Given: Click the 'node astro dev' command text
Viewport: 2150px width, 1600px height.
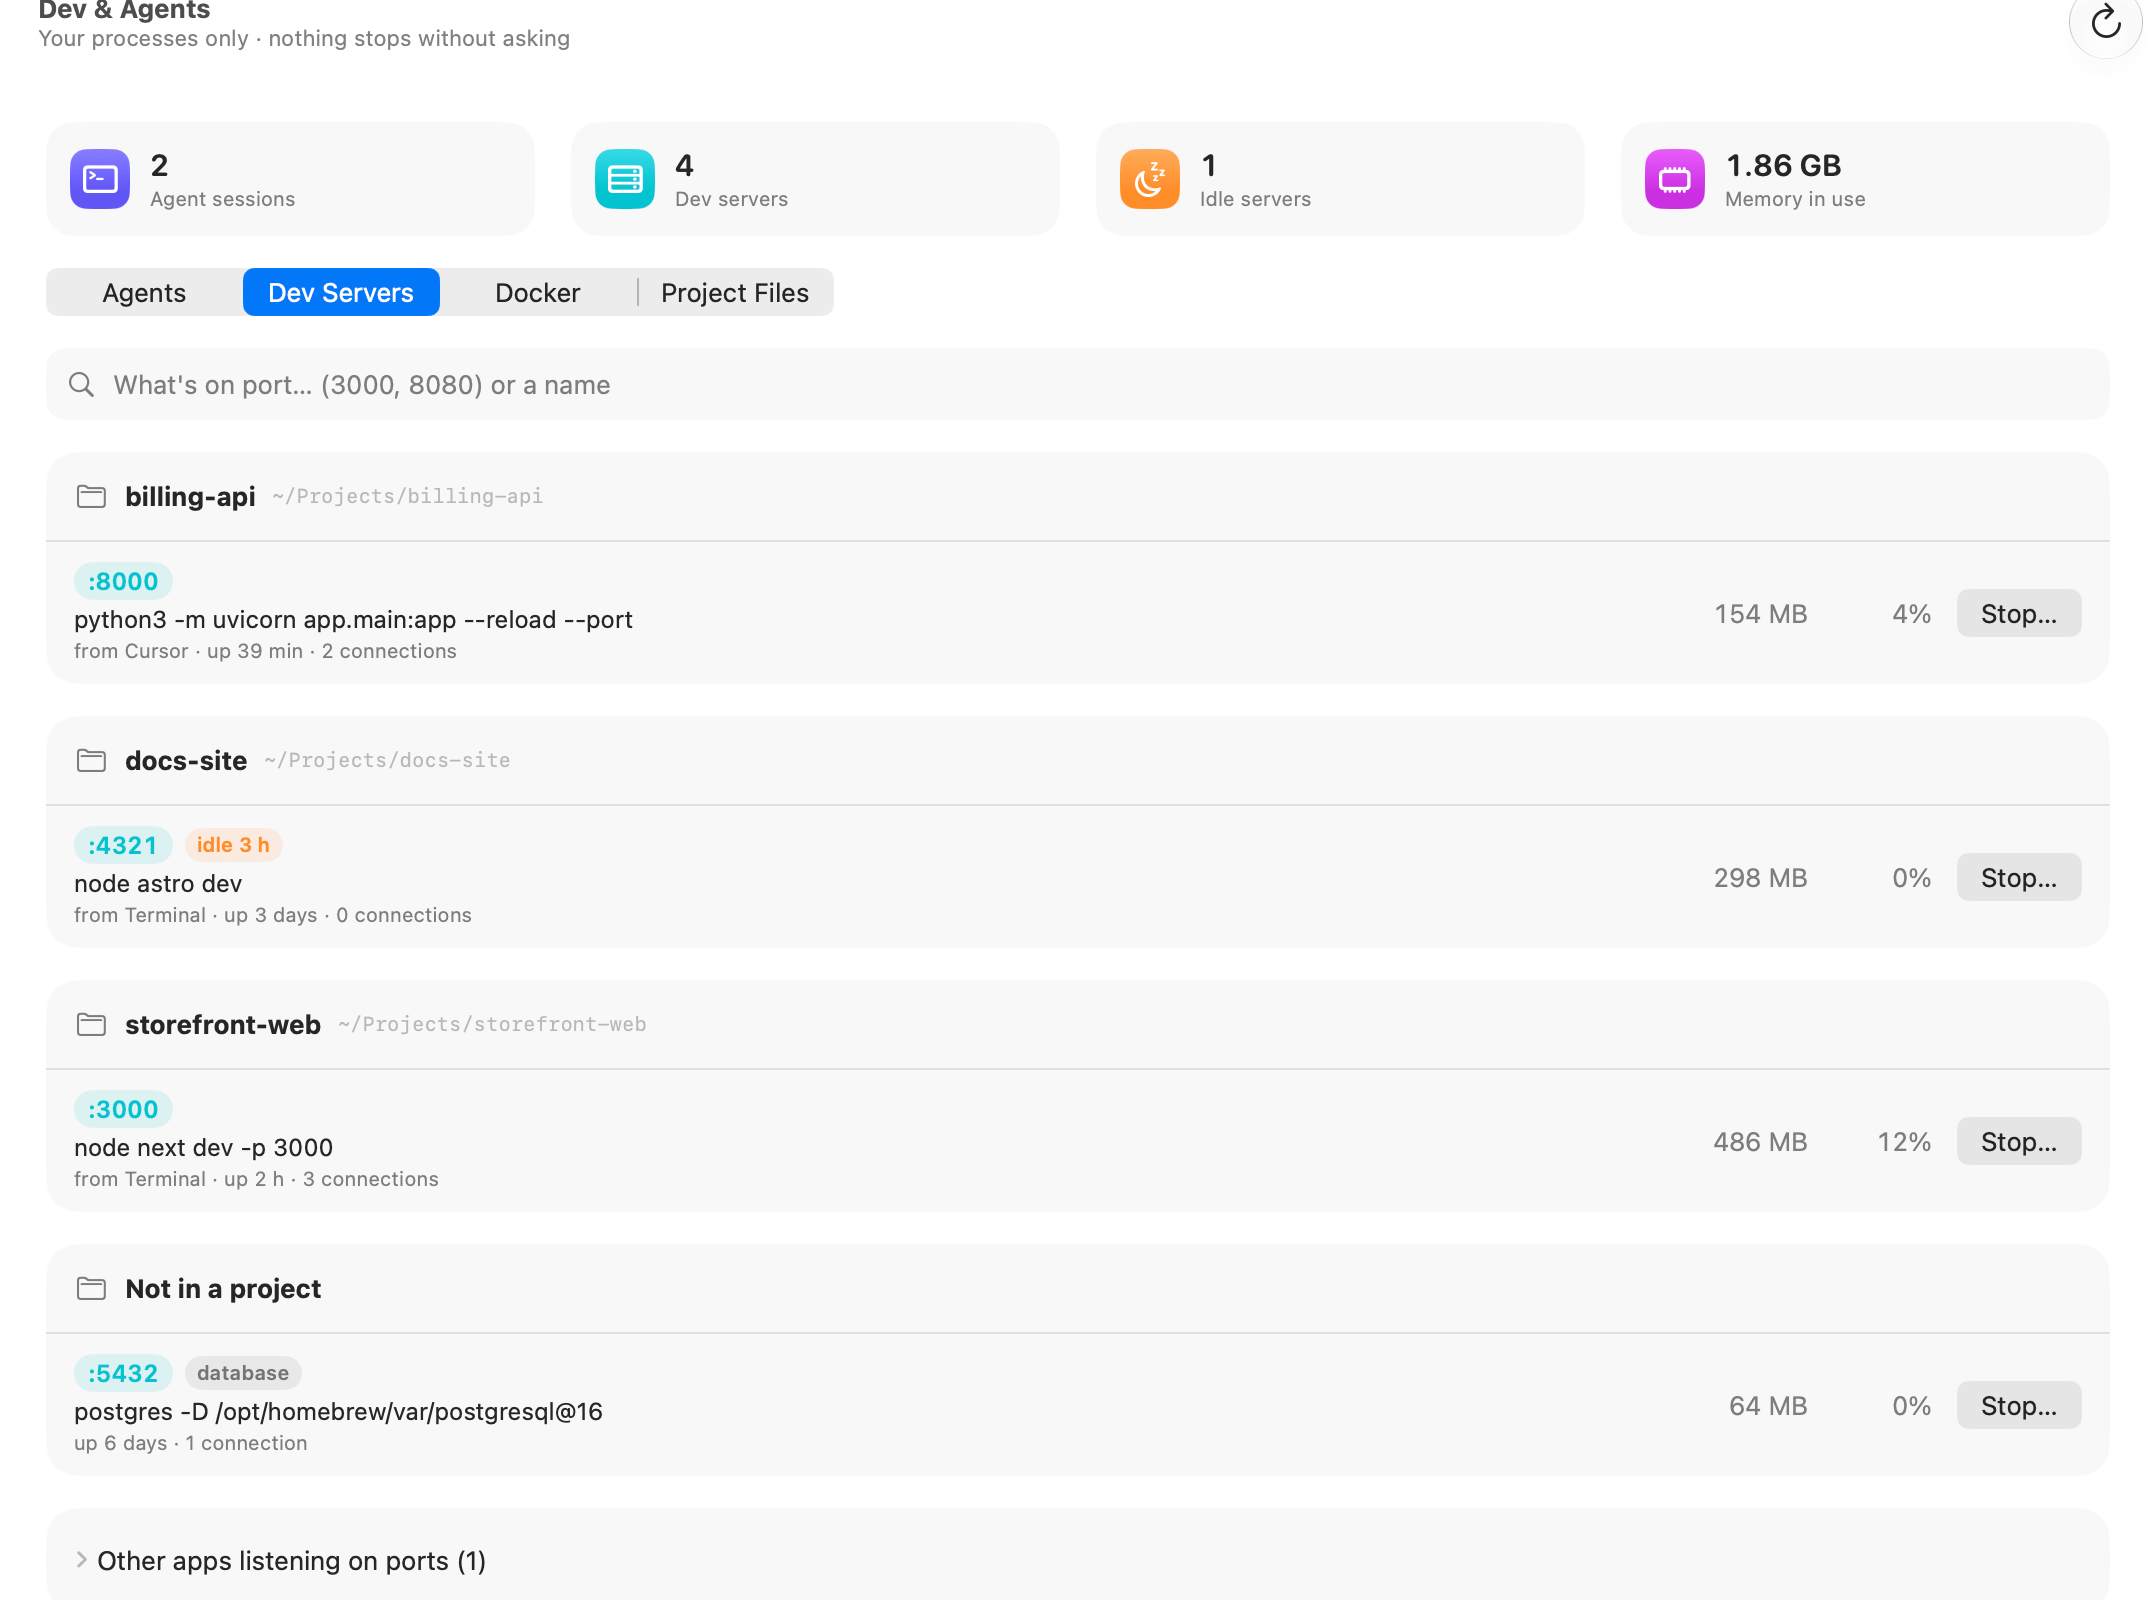Looking at the screenshot, I should coord(158,883).
